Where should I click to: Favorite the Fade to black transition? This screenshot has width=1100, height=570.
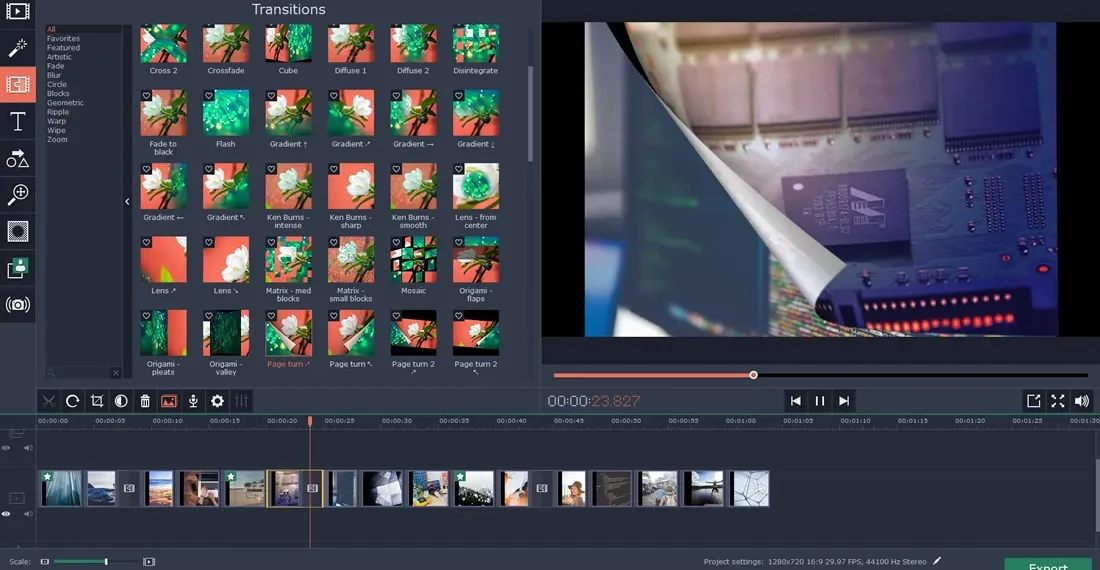pos(147,95)
